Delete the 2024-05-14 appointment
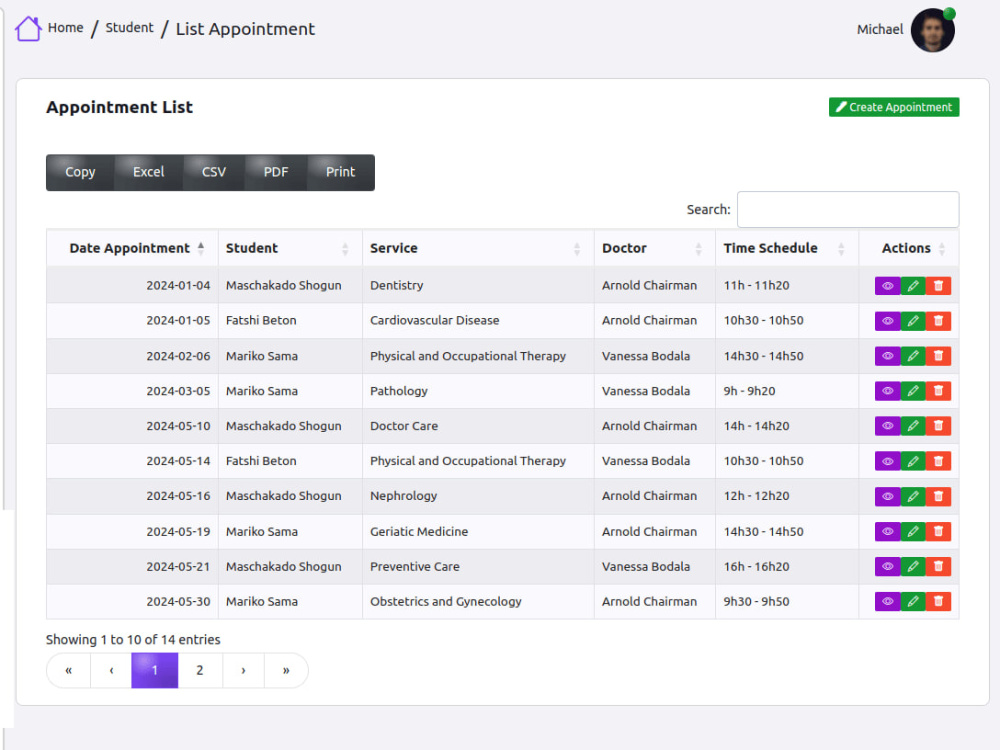Image resolution: width=1000 pixels, height=750 pixels. [x=938, y=461]
